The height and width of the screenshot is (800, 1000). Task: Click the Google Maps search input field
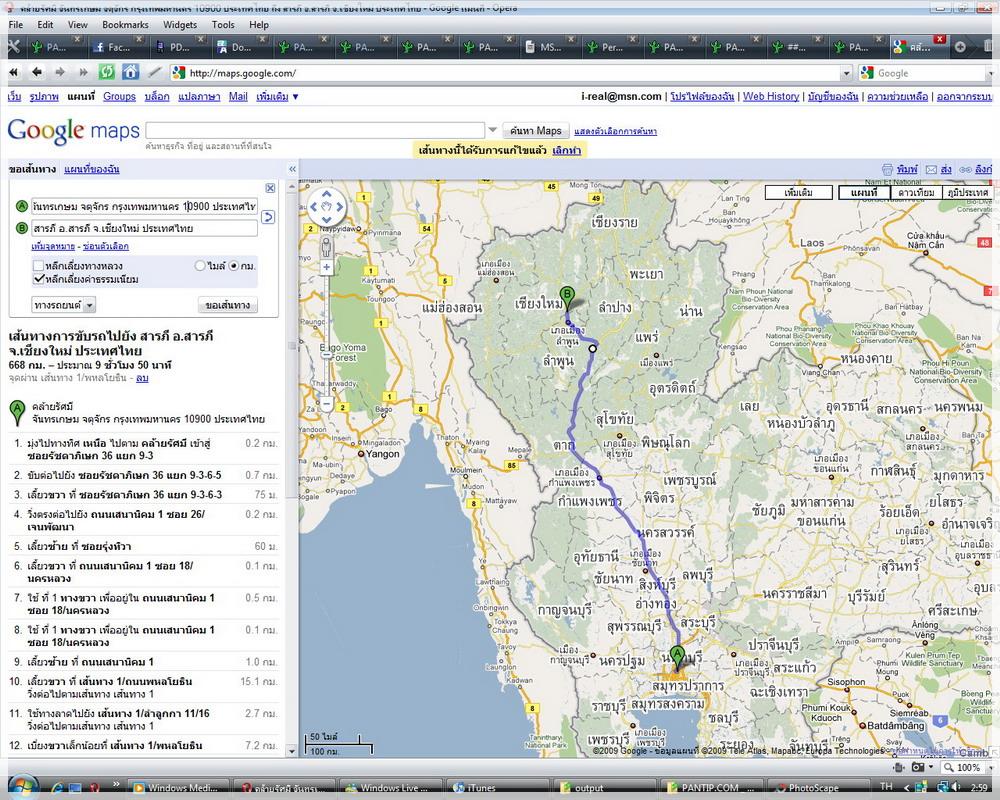[315, 131]
